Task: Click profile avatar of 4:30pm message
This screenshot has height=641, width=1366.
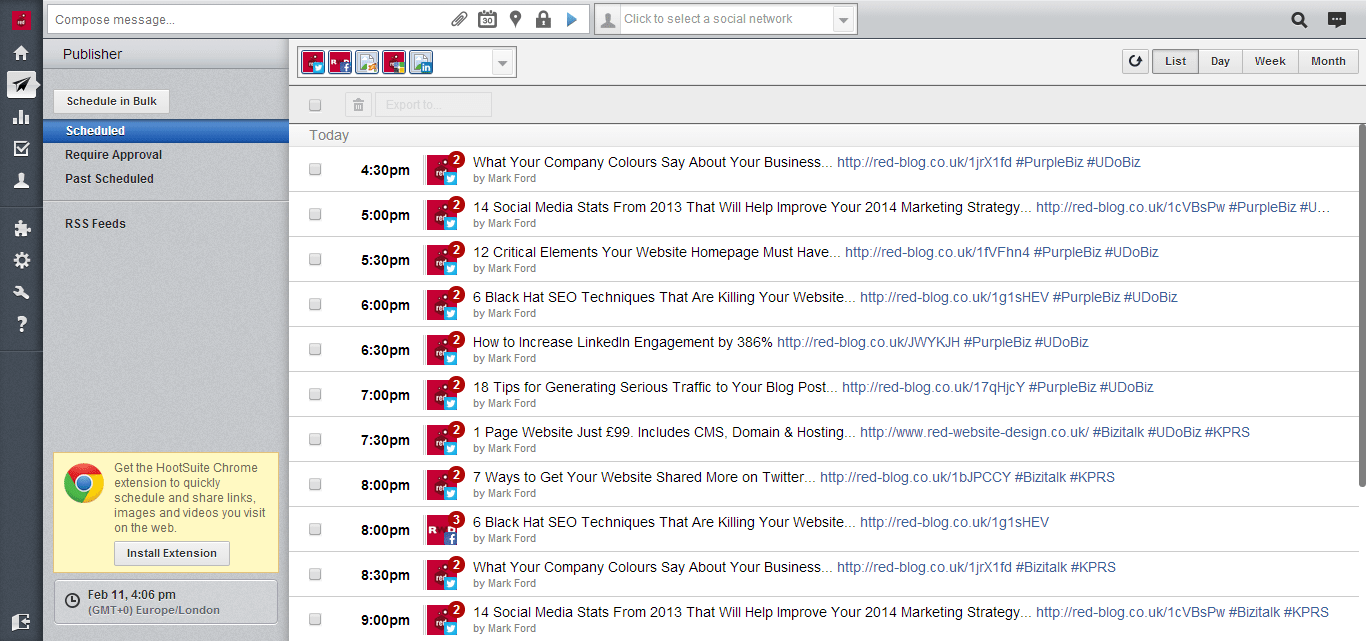Action: [442, 170]
